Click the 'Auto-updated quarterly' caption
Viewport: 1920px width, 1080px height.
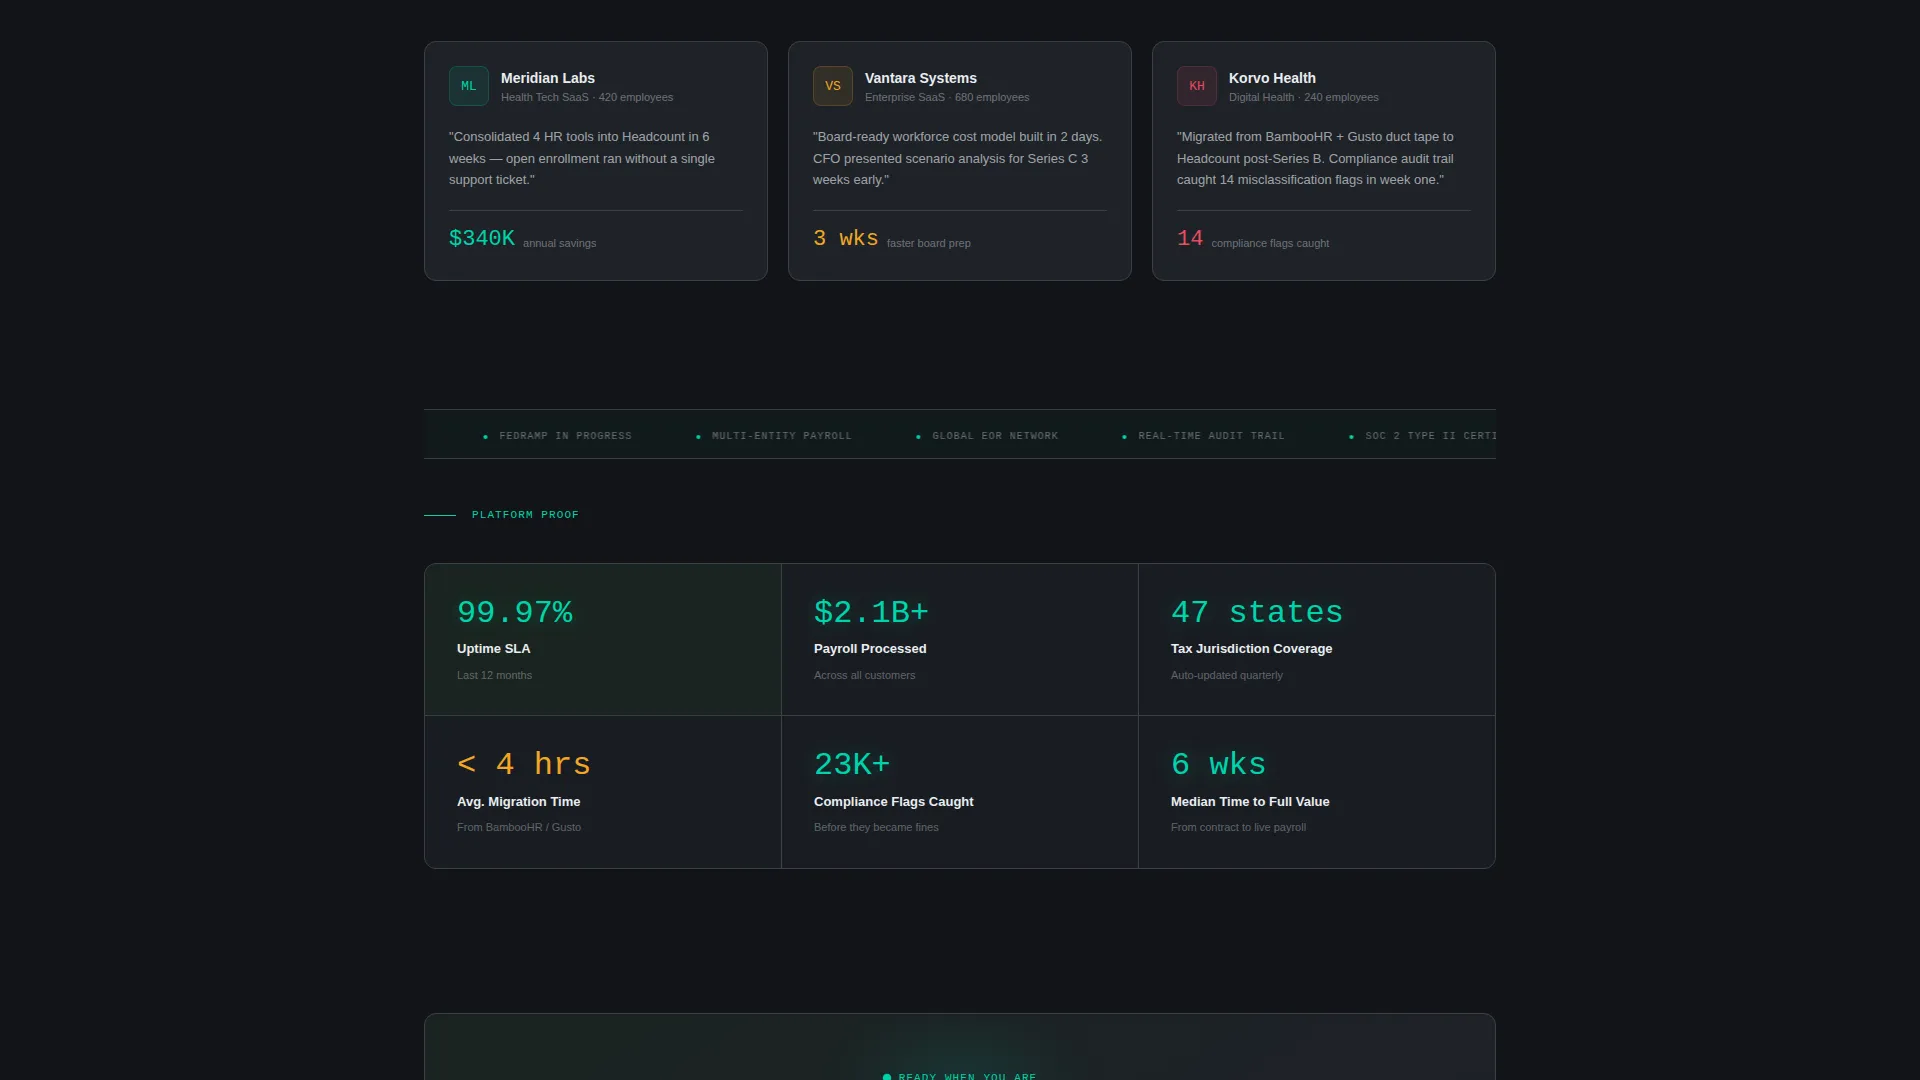tap(1227, 675)
